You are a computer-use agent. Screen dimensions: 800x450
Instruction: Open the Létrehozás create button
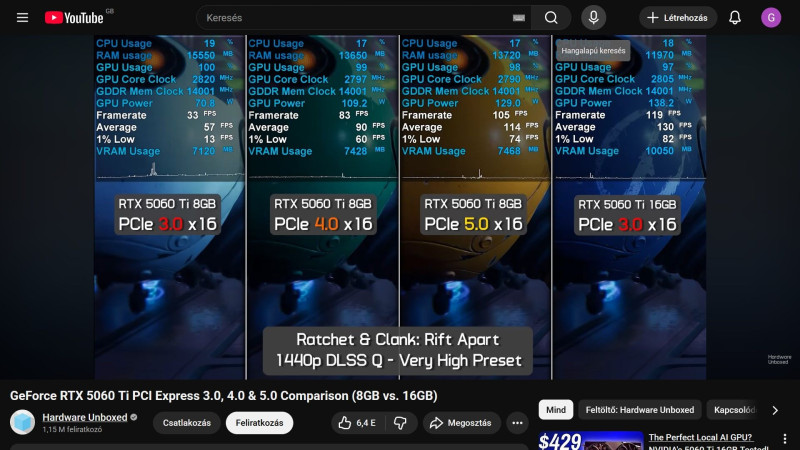point(678,18)
